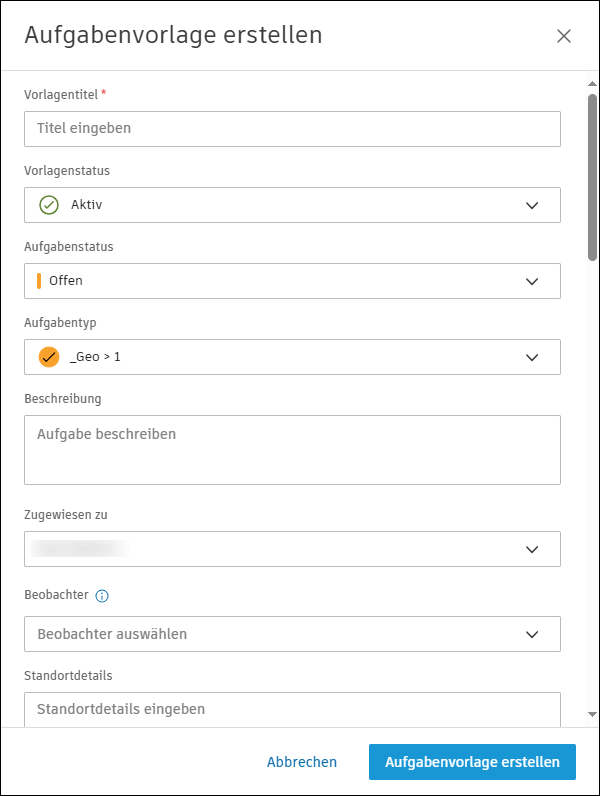The height and width of the screenshot is (796, 600).
Task: Expand the Vorlagenstatus dropdown arrow
Action: (x=532, y=205)
